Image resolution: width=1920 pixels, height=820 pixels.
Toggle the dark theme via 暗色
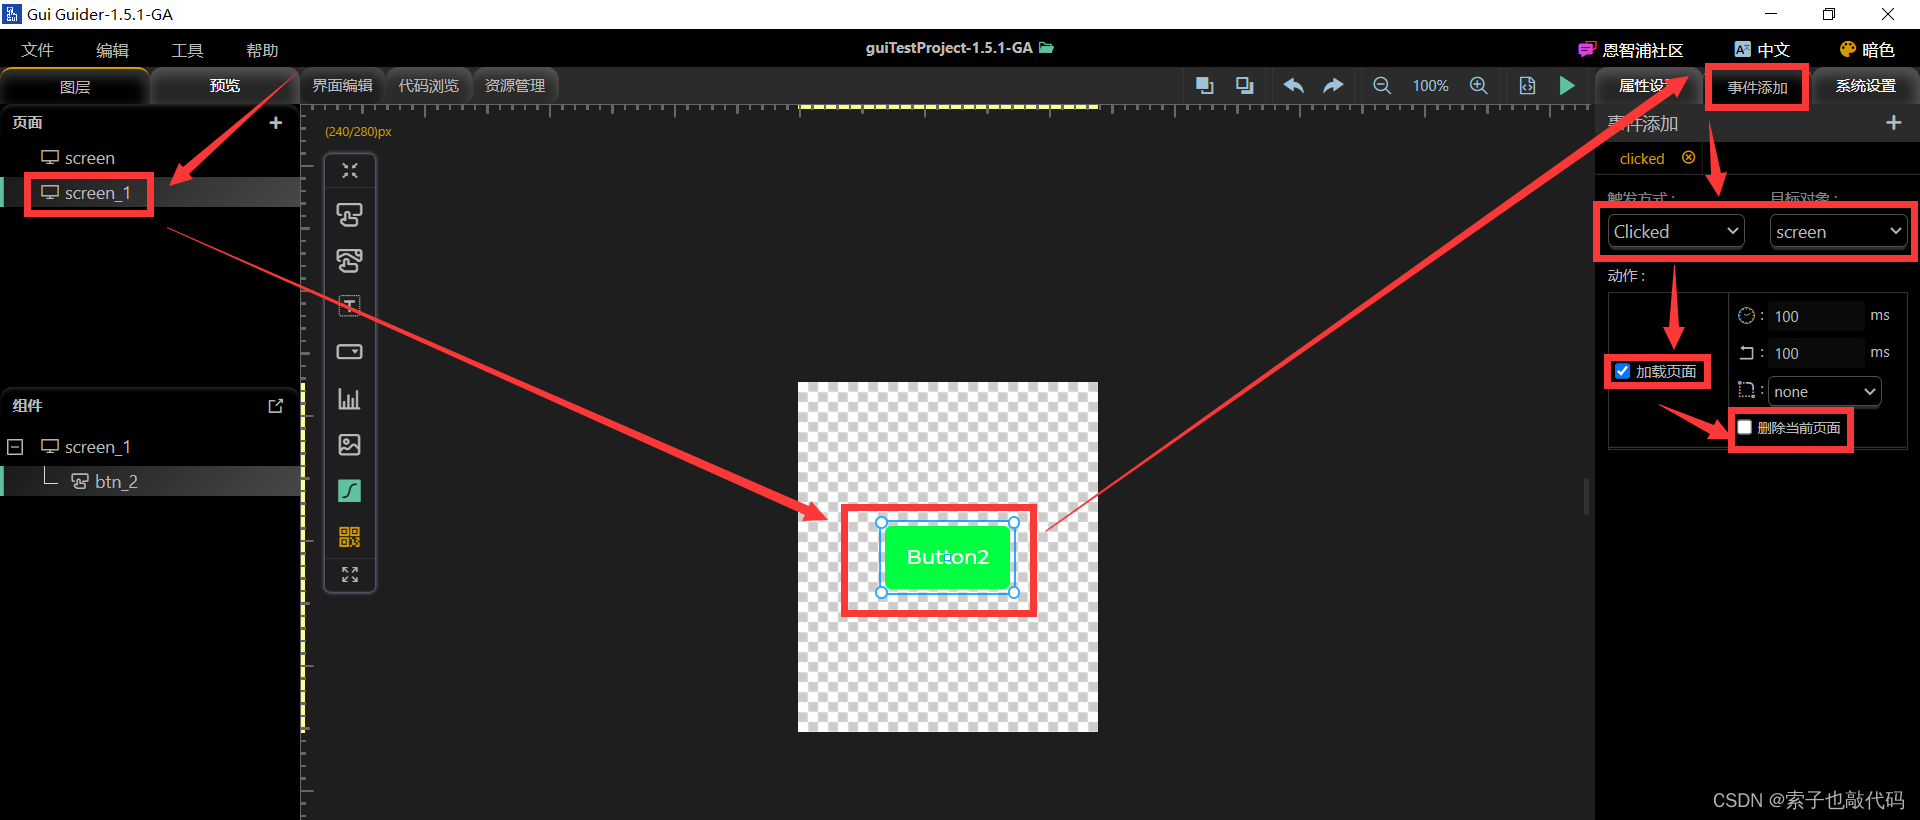tap(1867, 50)
